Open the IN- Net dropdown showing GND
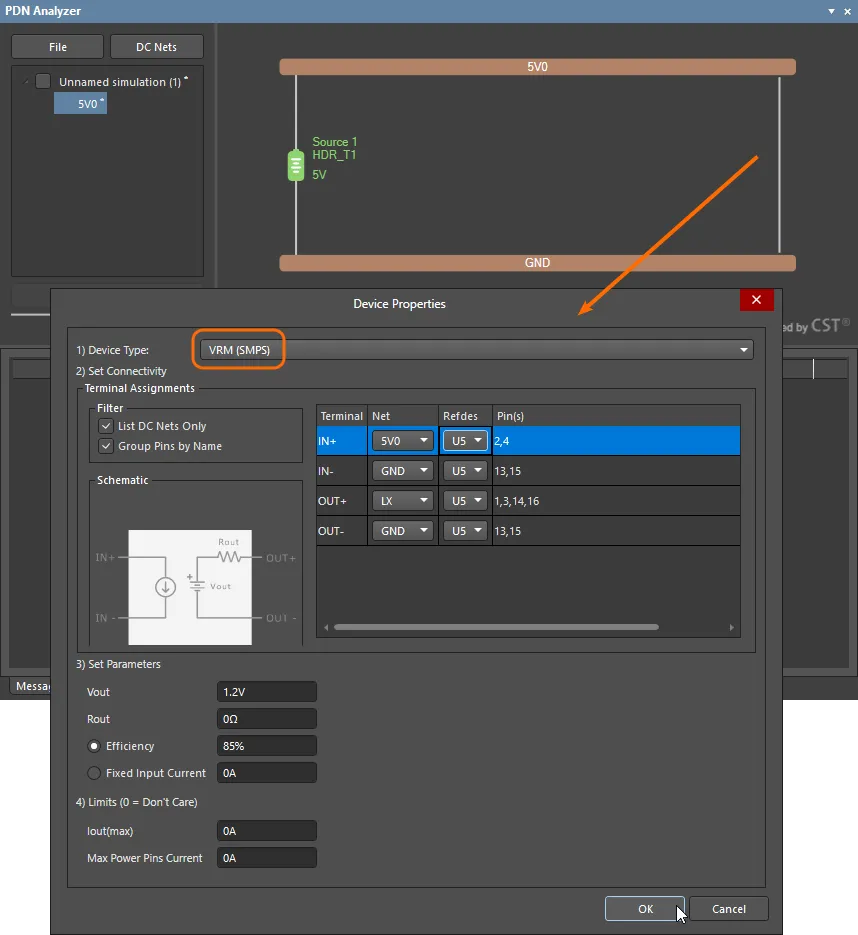The width and height of the screenshot is (858, 935). [x=403, y=471]
